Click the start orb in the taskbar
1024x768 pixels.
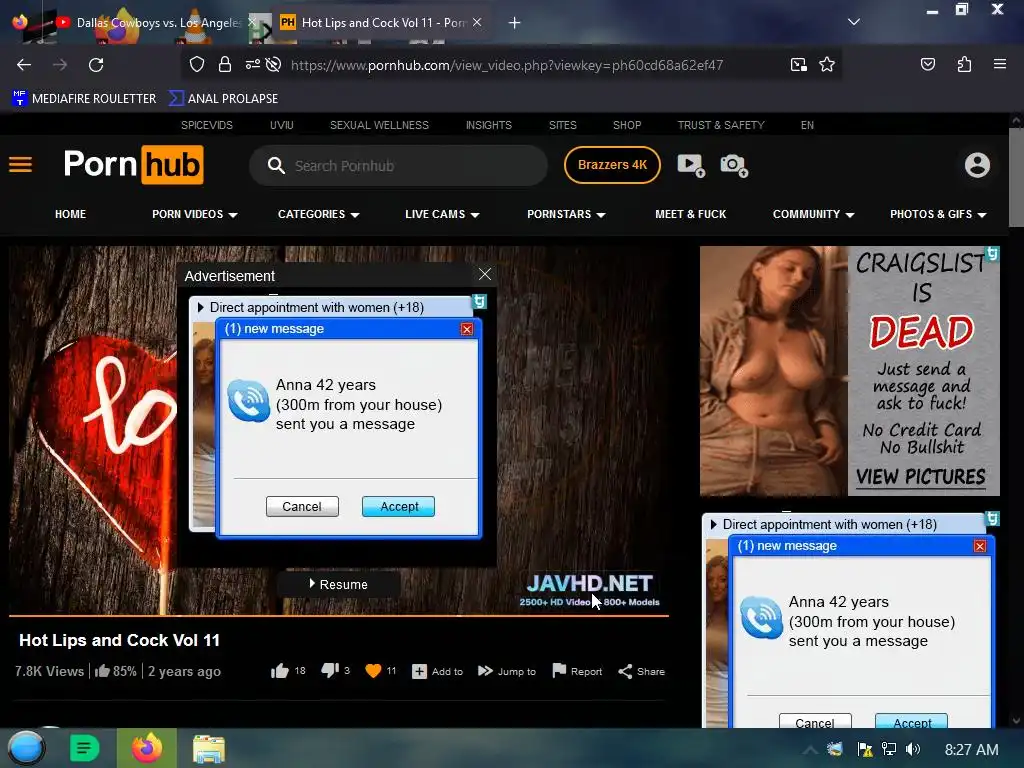(26, 748)
